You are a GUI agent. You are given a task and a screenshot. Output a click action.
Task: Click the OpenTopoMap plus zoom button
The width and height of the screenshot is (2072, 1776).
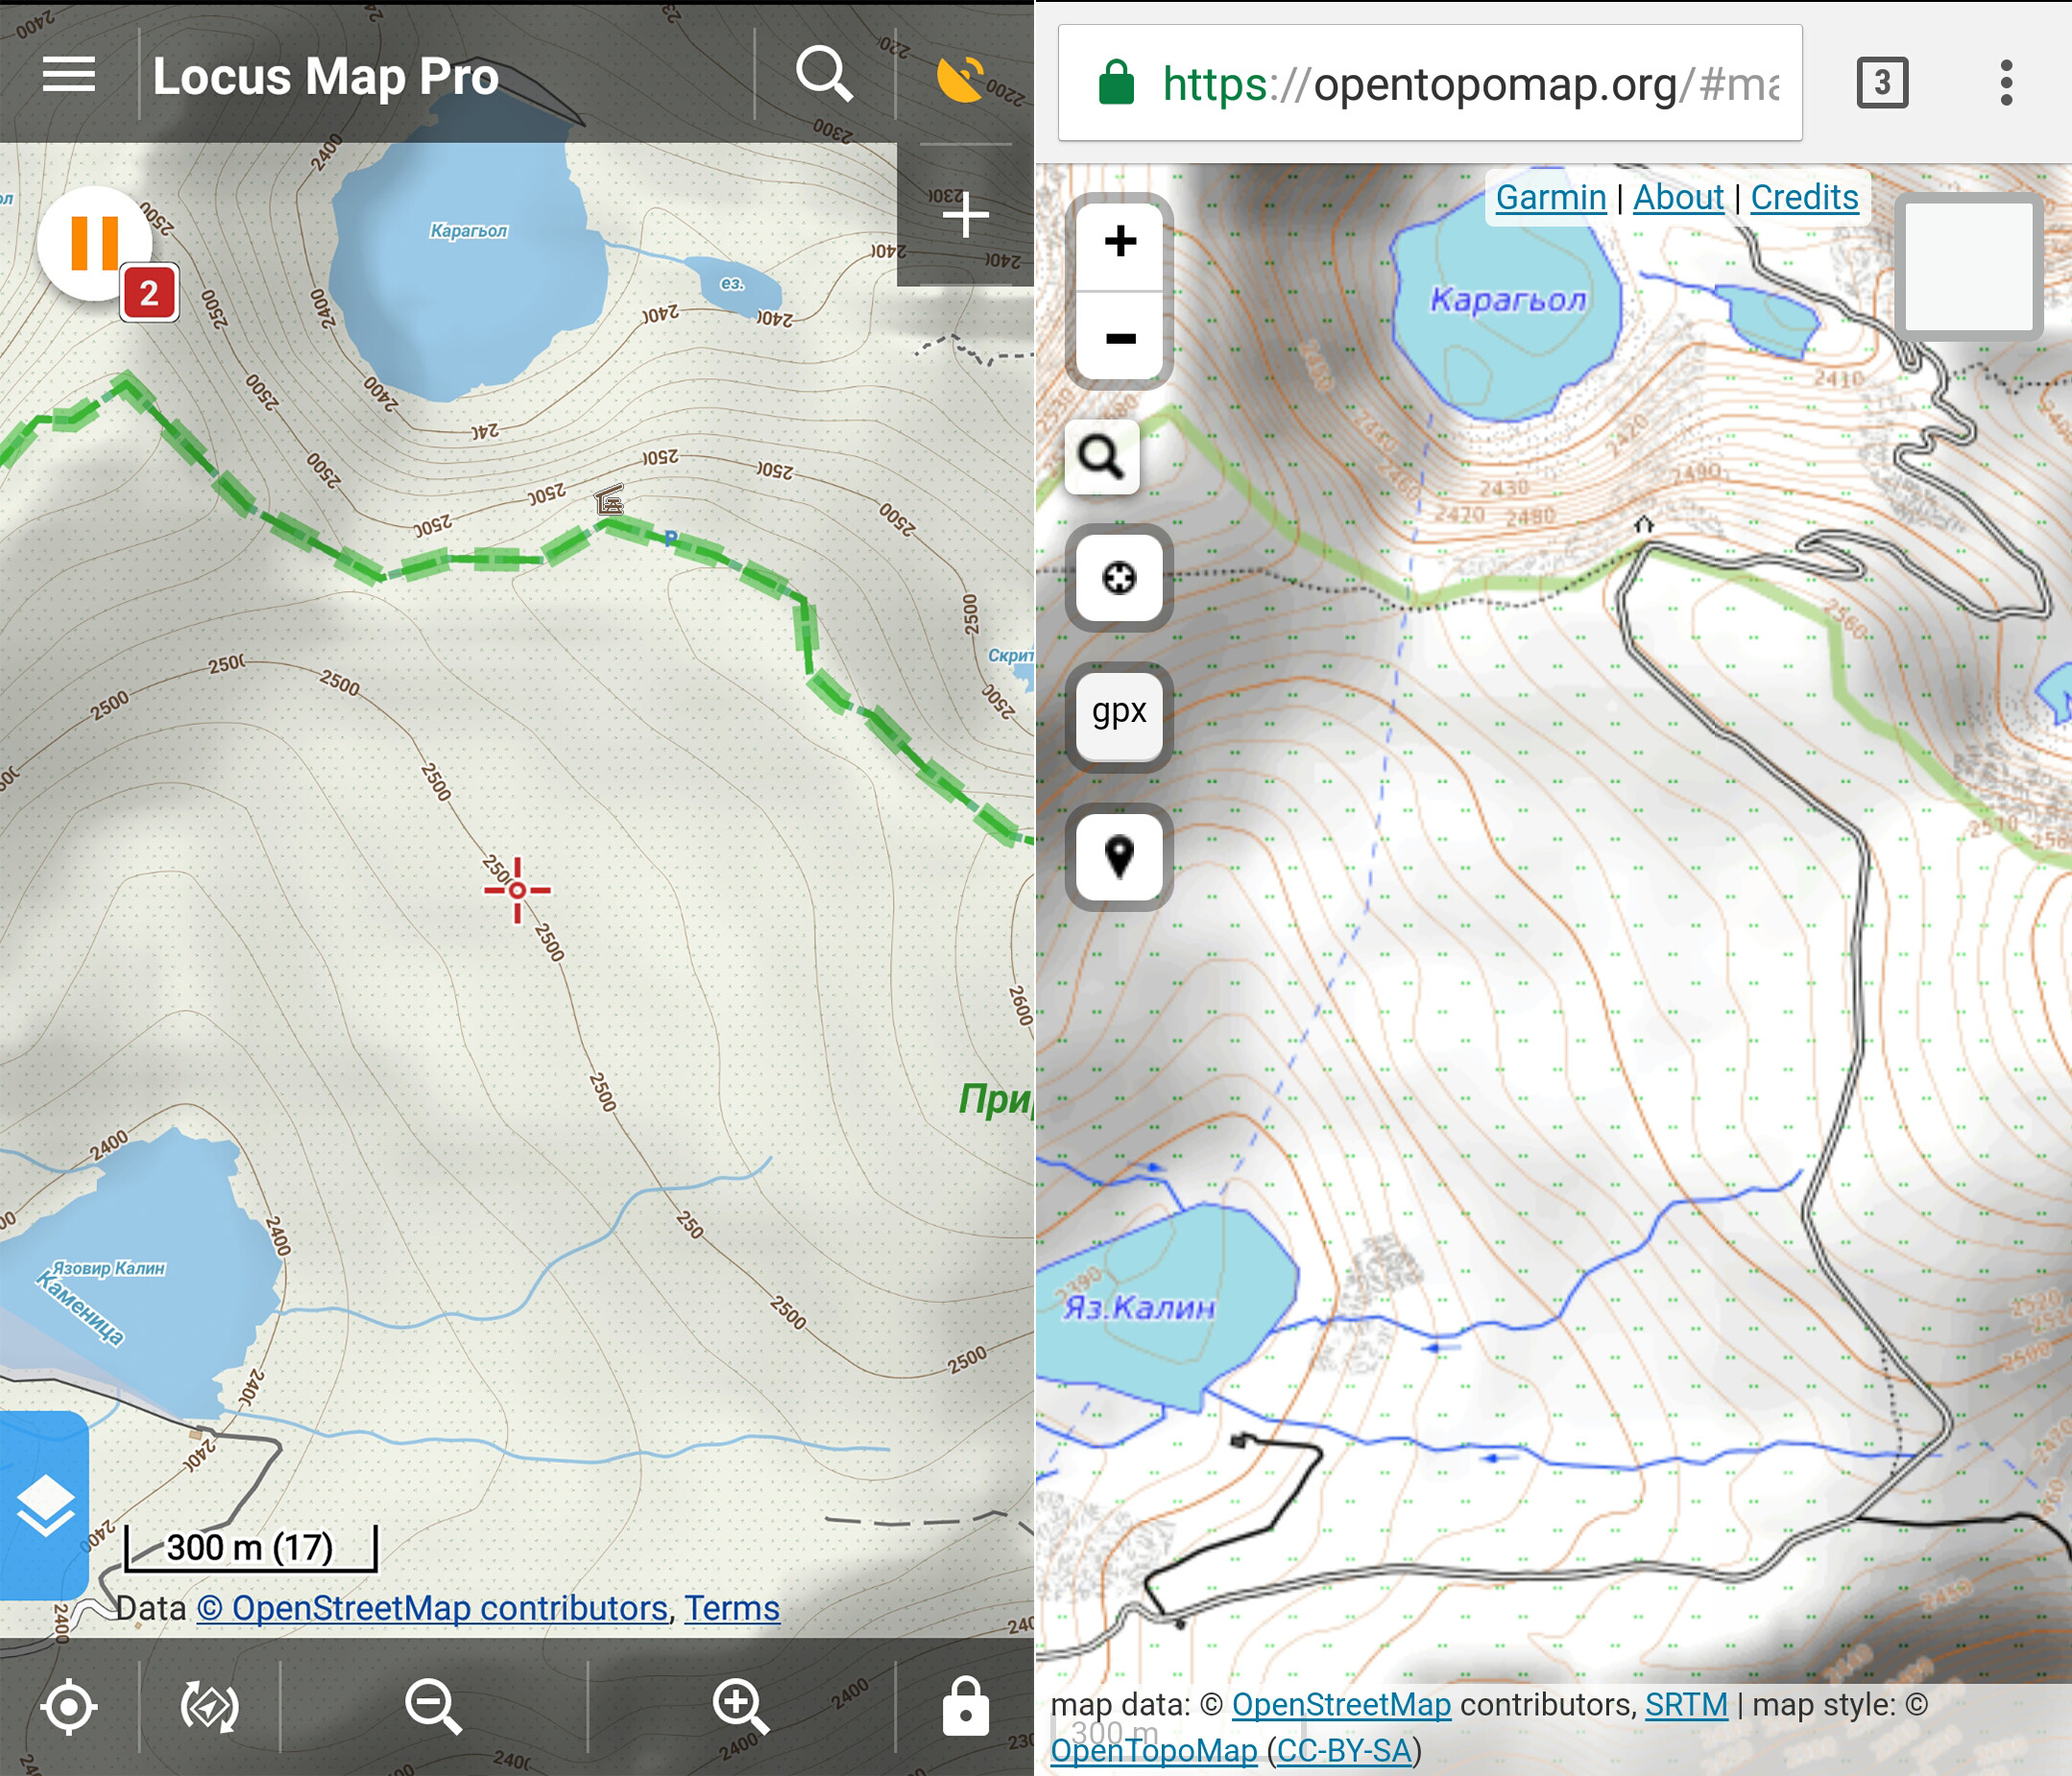1120,242
